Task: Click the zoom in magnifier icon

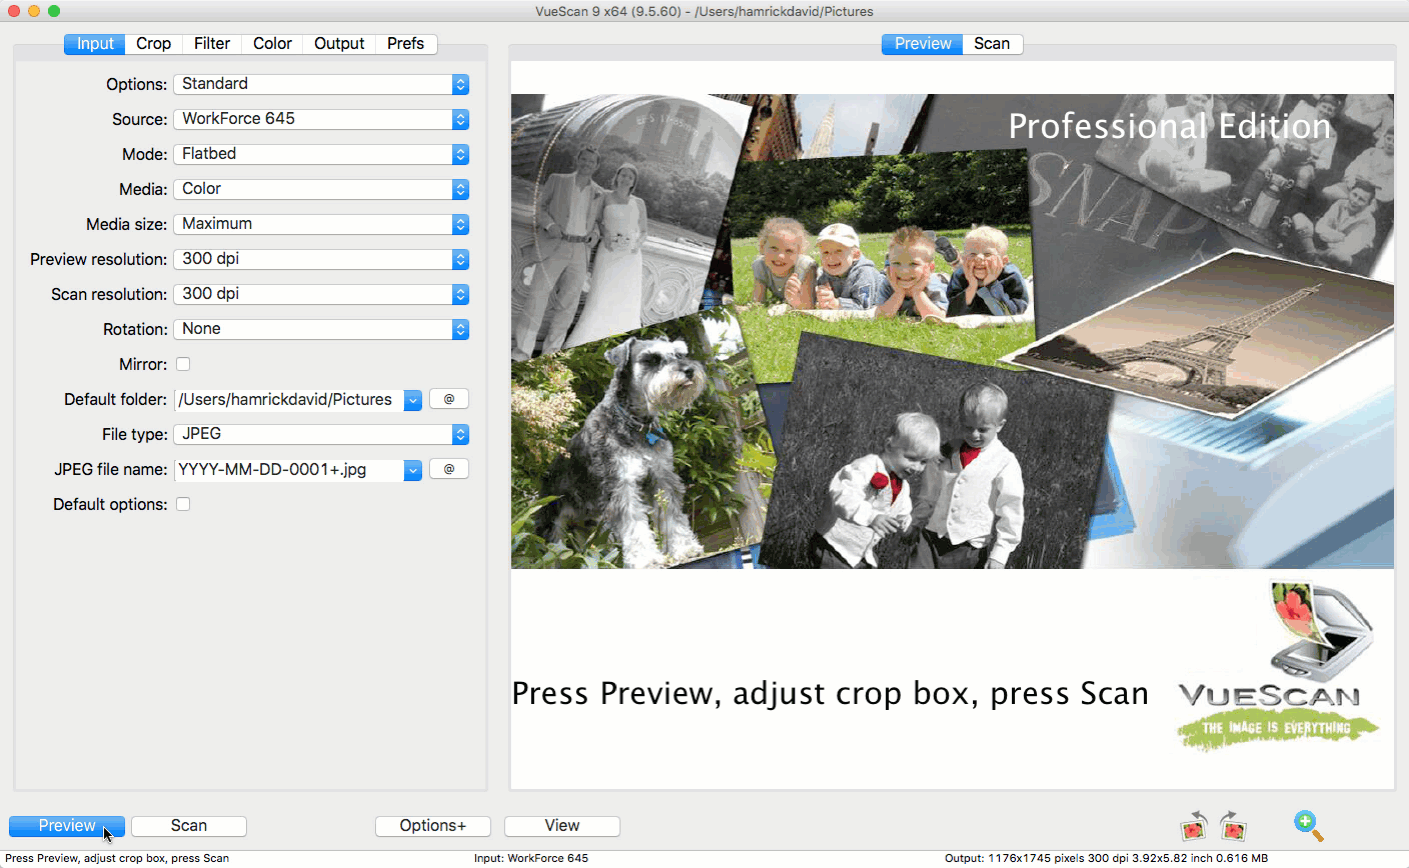Action: click(x=1307, y=825)
